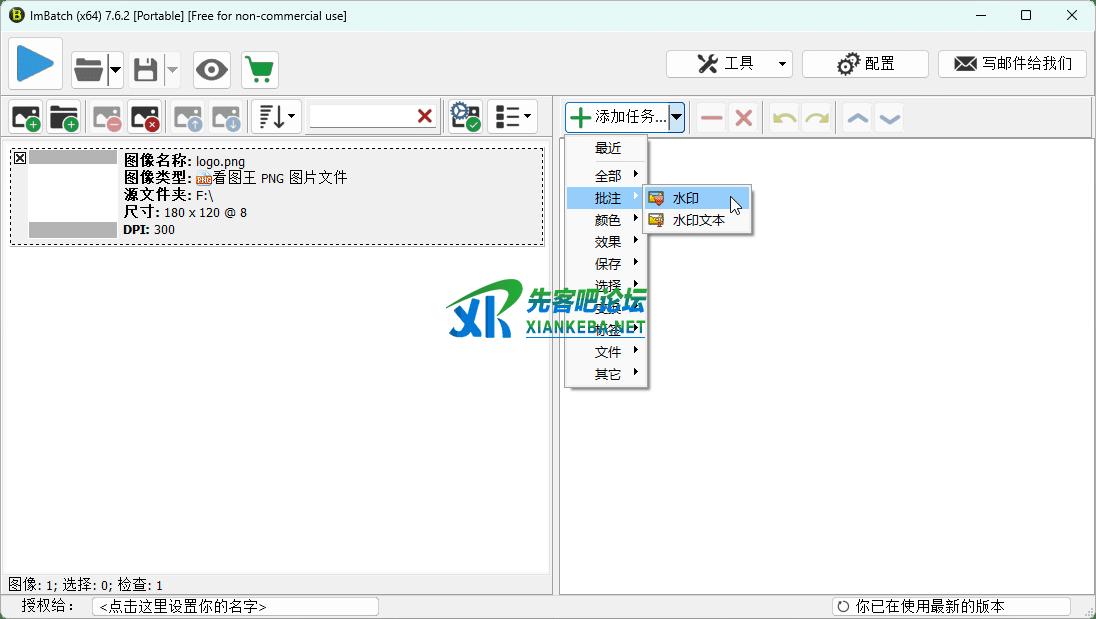Open the list view mode dropdown
The width and height of the screenshot is (1096, 619).
coord(512,117)
